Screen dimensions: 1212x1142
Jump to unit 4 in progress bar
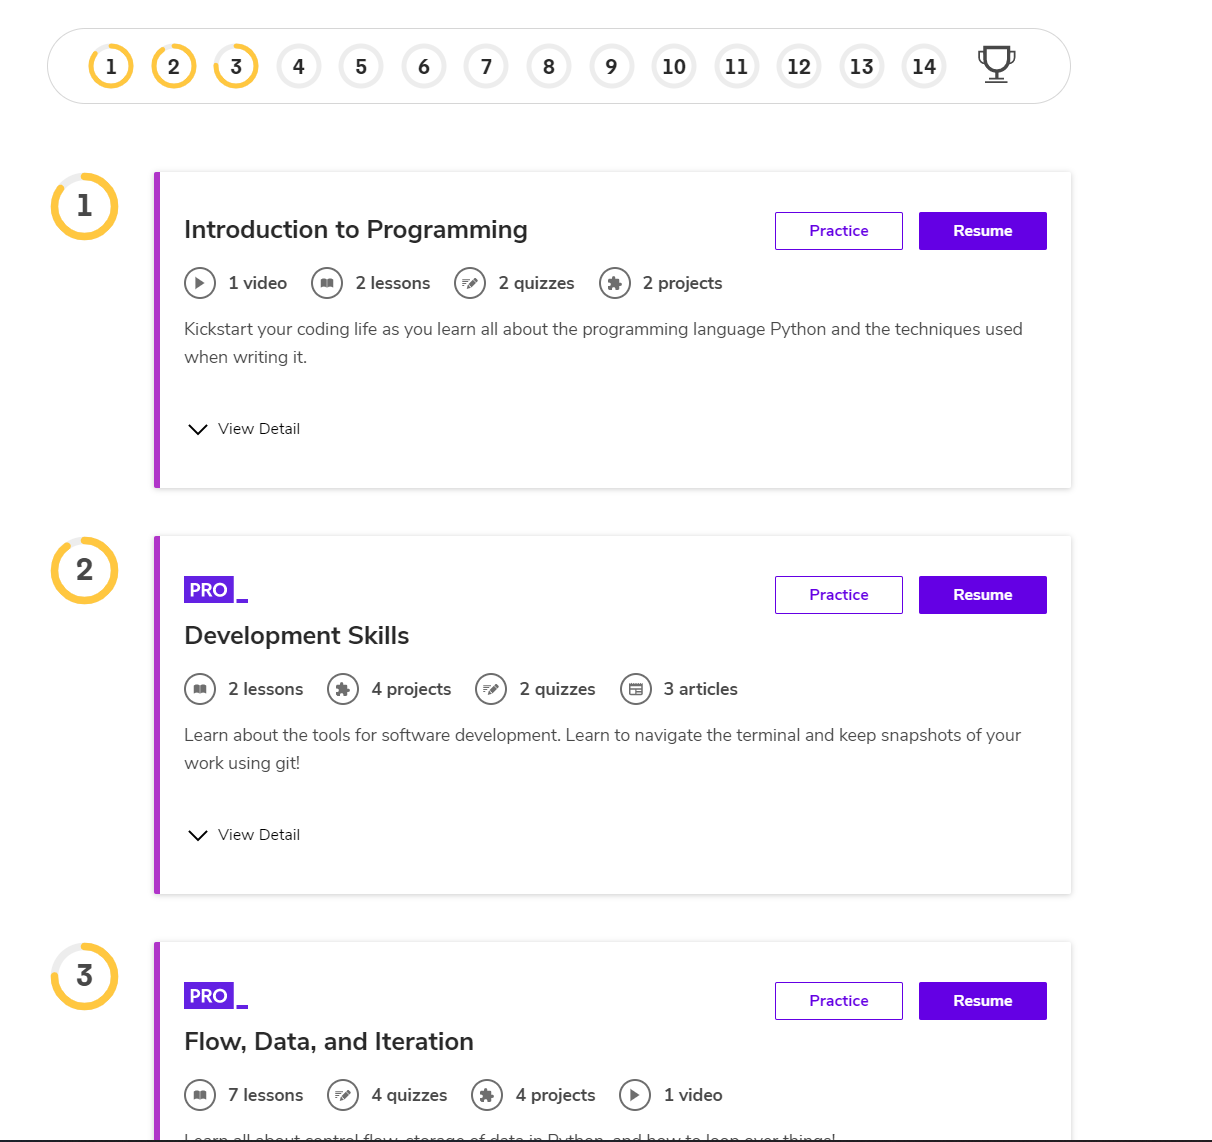click(298, 67)
